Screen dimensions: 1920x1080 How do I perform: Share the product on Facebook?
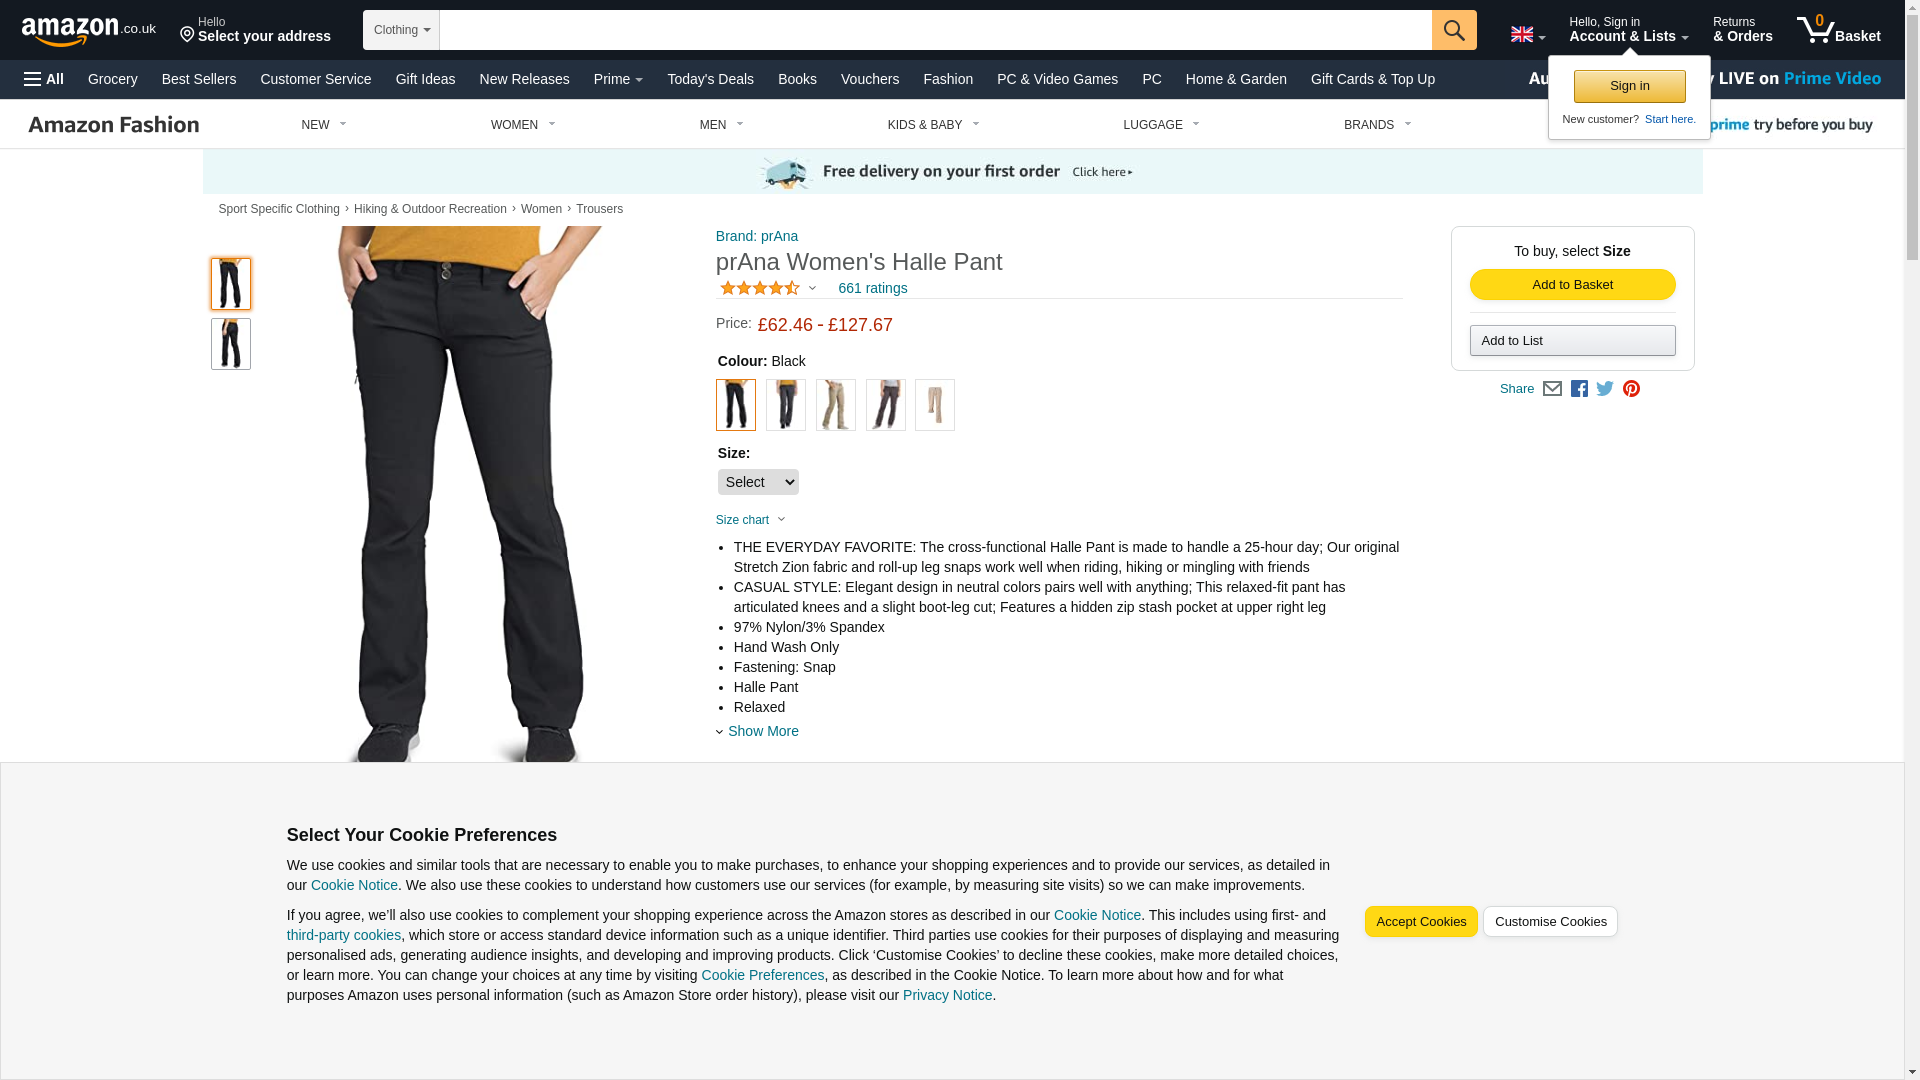point(1579,389)
